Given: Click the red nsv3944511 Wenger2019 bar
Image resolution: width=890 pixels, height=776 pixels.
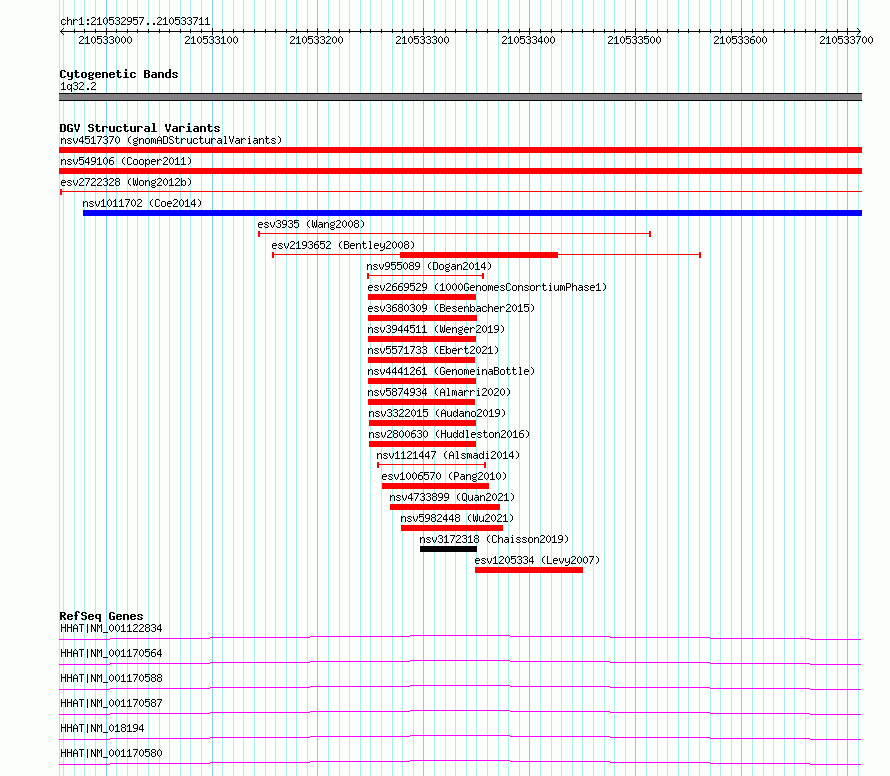Looking at the screenshot, I should 422,339.
